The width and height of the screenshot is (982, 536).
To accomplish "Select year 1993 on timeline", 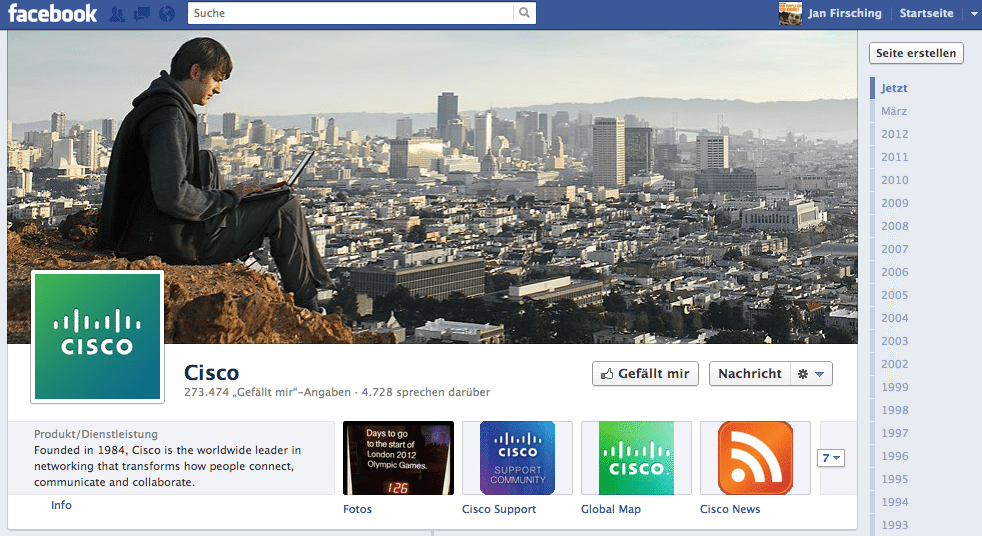I will coord(894,525).
